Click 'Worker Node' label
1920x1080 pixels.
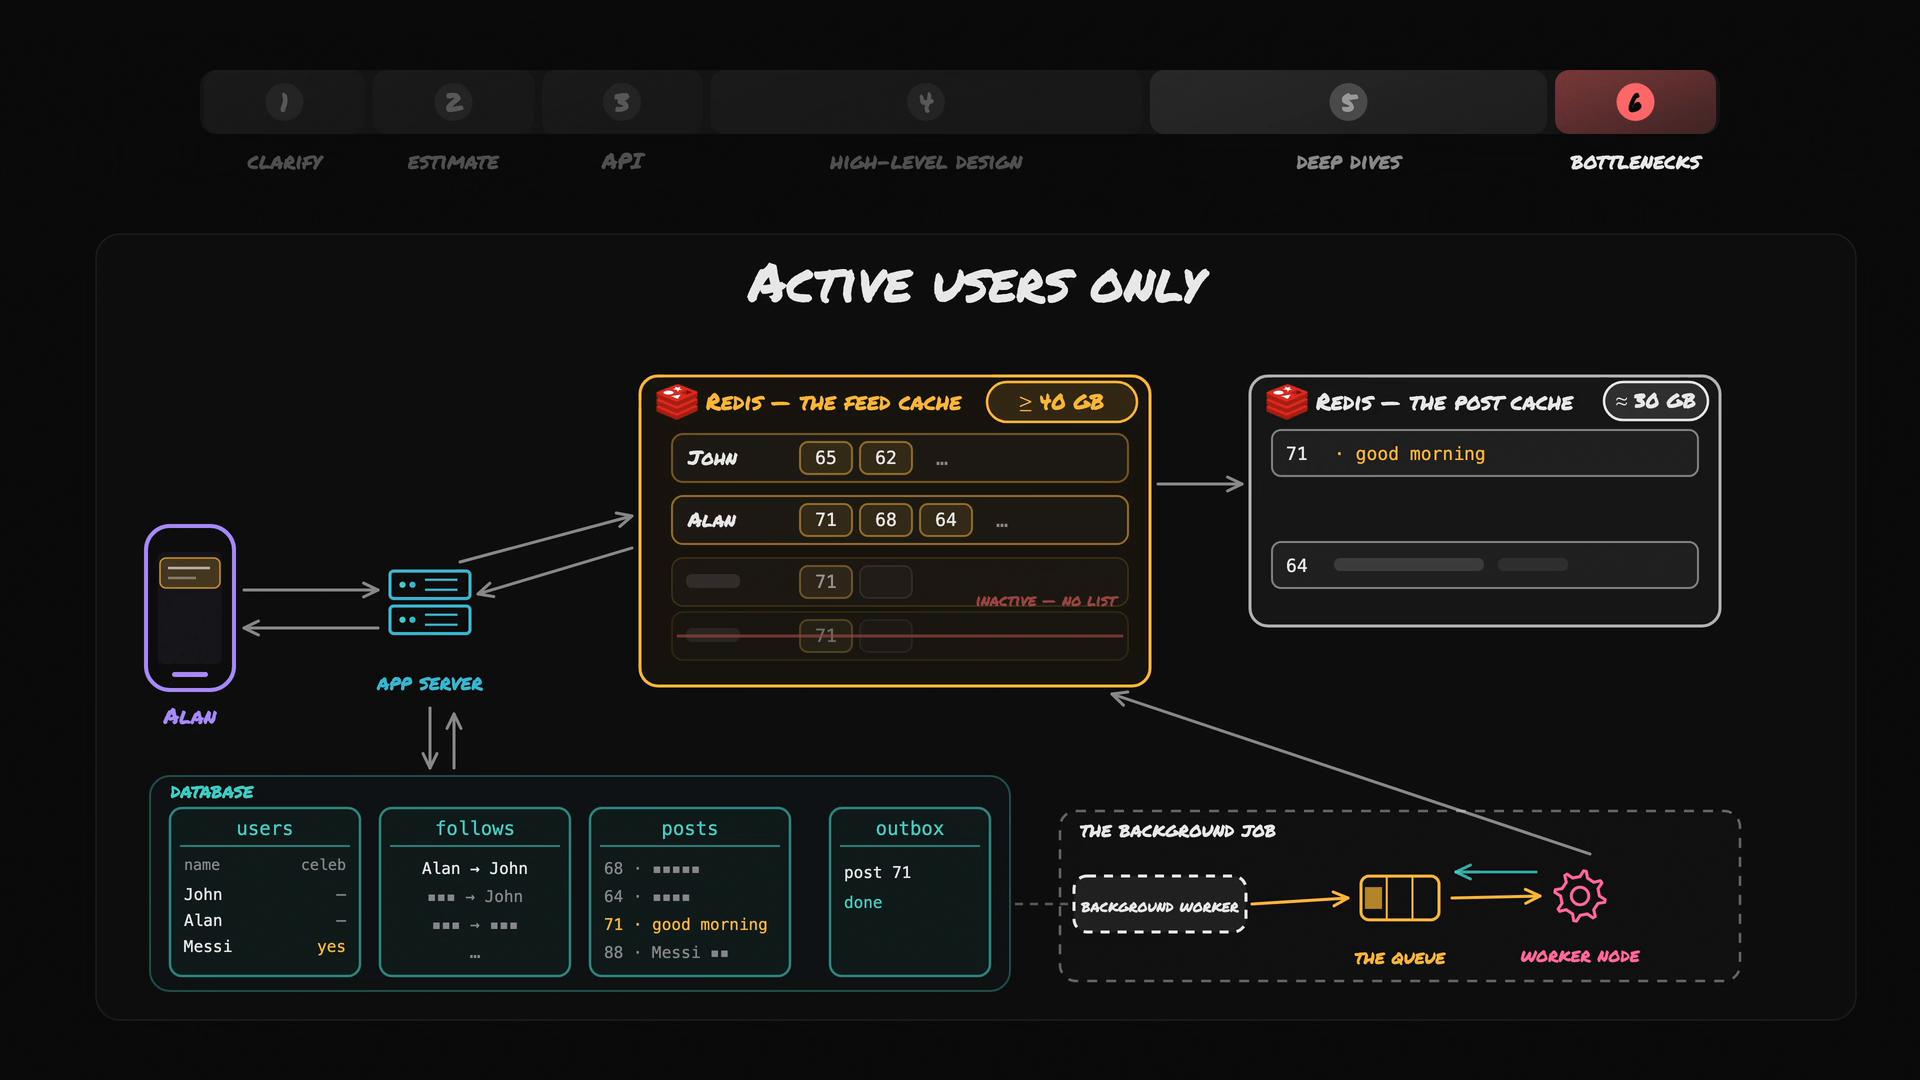(x=1580, y=956)
